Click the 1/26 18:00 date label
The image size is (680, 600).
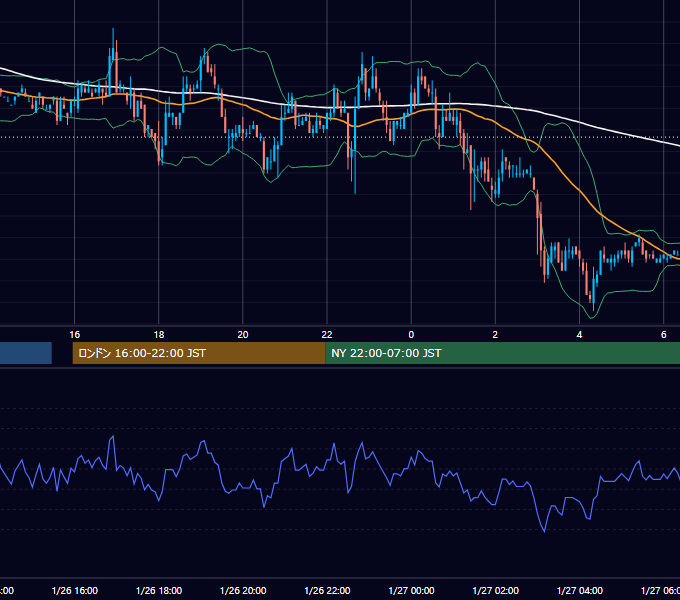pyautogui.click(x=159, y=590)
